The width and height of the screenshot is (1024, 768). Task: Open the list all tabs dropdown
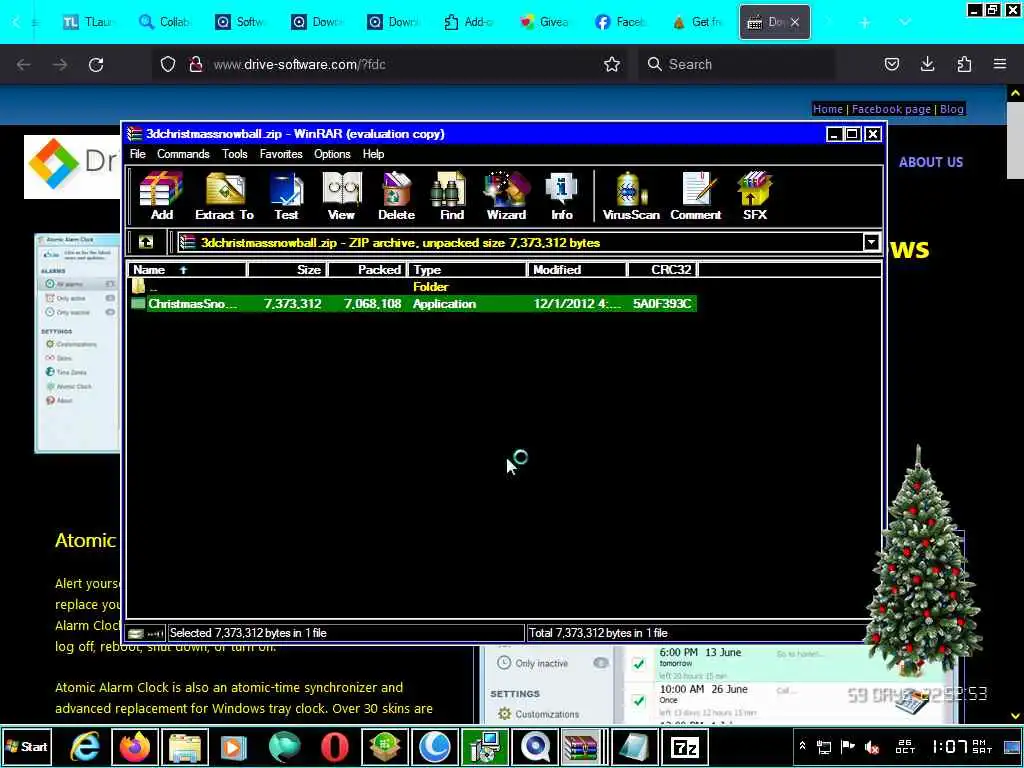coord(904,22)
